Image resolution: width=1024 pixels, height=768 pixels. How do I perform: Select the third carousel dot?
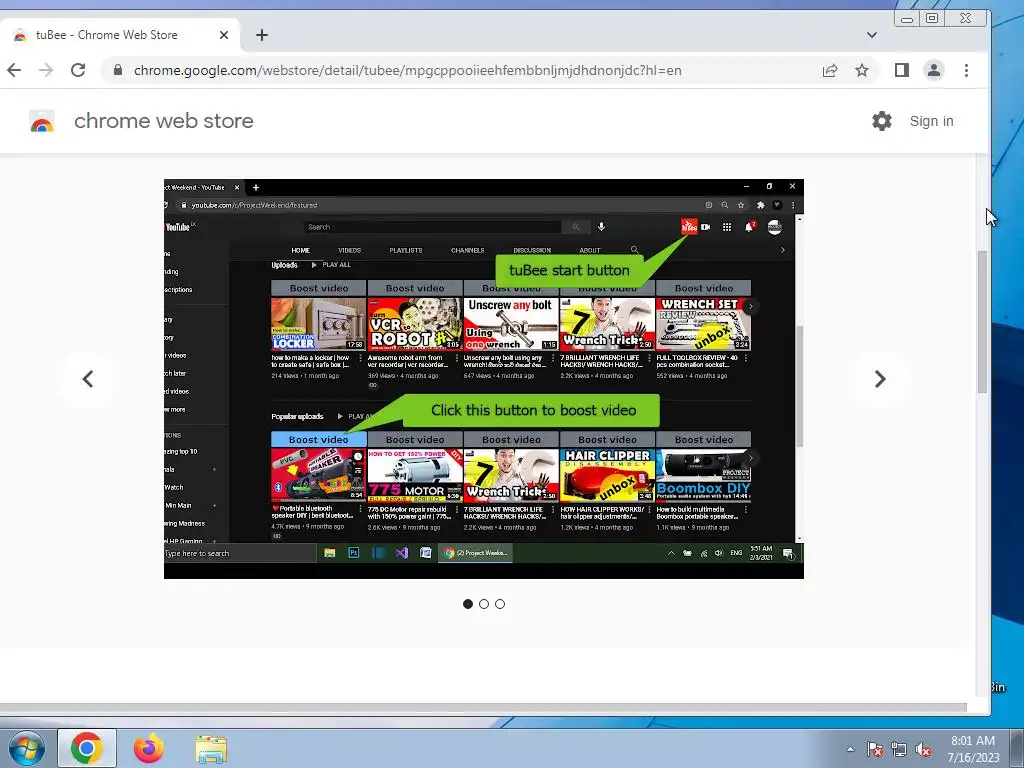tap(500, 604)
